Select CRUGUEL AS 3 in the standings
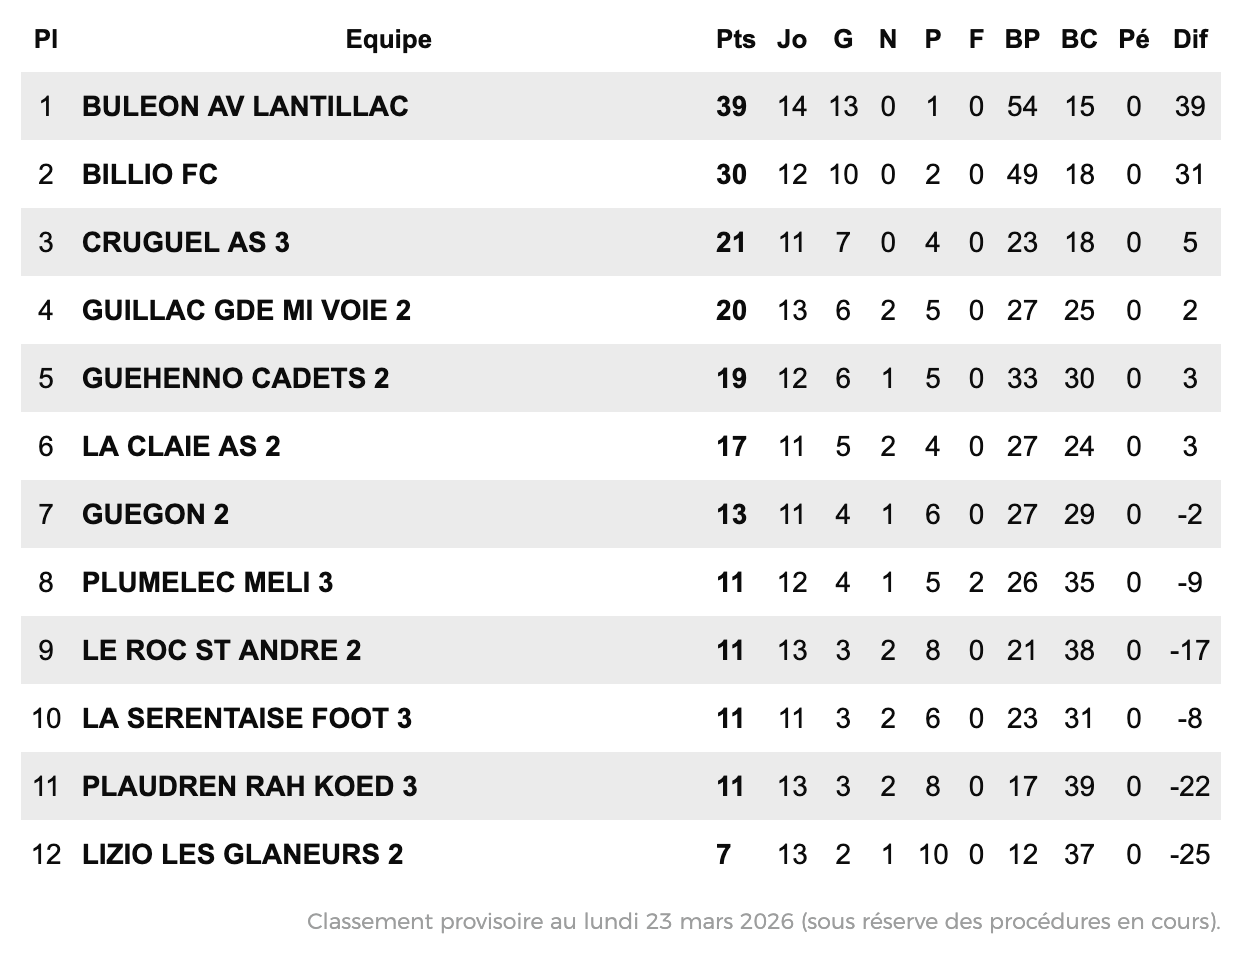Screen dimensions: 1244x962 (186, 242)
